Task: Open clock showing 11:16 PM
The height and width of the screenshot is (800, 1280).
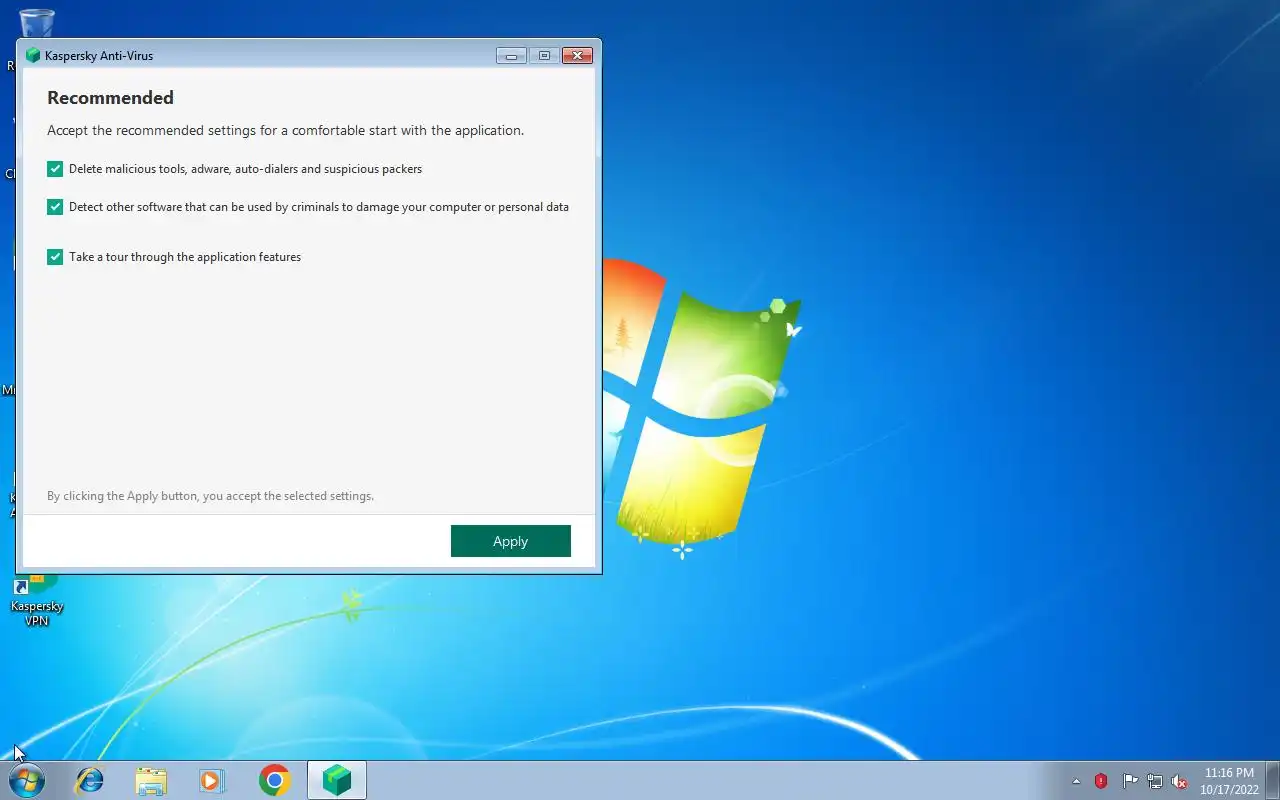Action: (x=1229, y=781)
